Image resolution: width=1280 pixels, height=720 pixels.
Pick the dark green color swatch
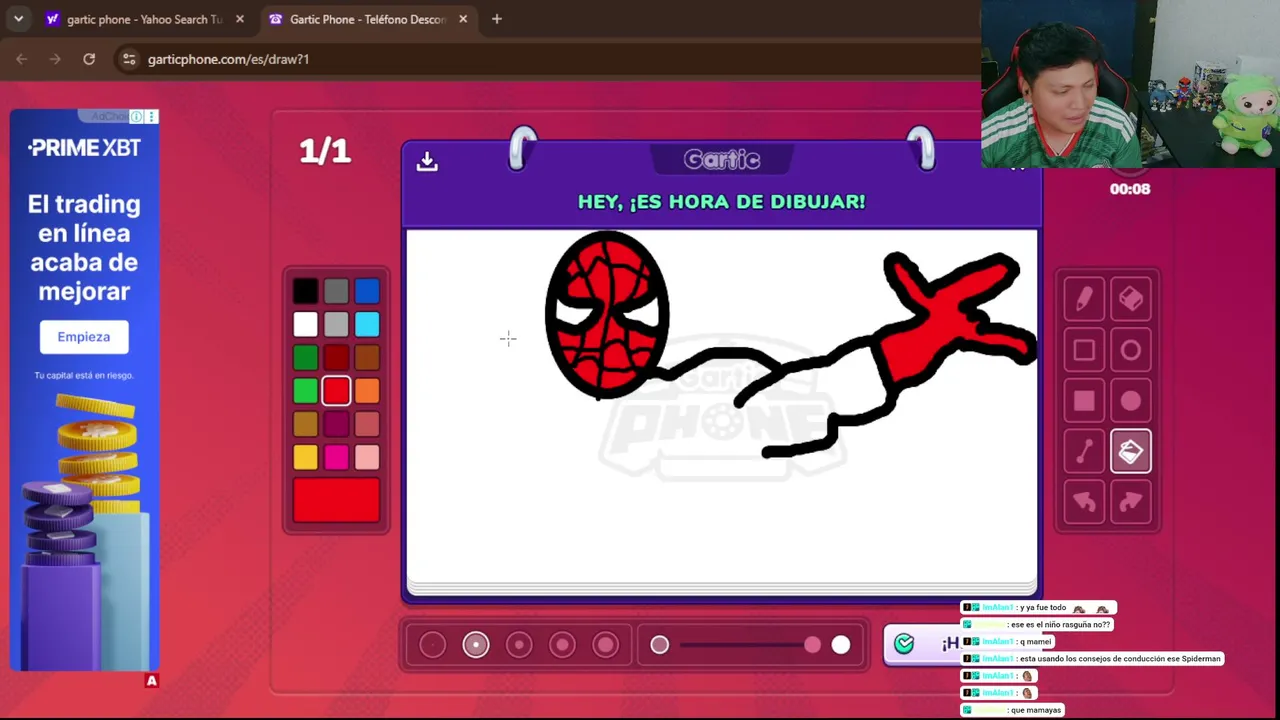point(306,357)
